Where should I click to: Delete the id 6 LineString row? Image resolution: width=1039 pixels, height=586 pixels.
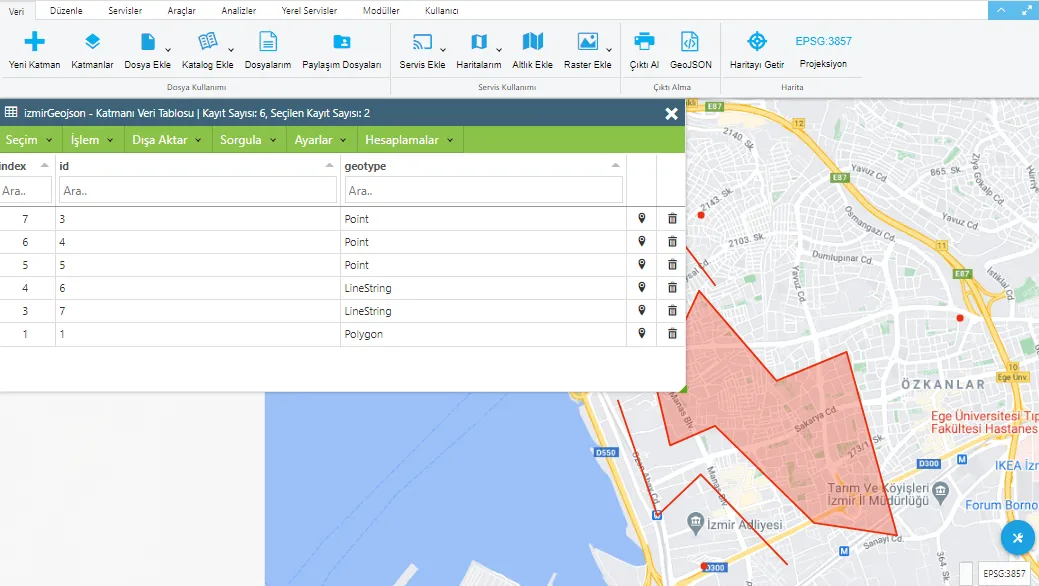(672, 287)
